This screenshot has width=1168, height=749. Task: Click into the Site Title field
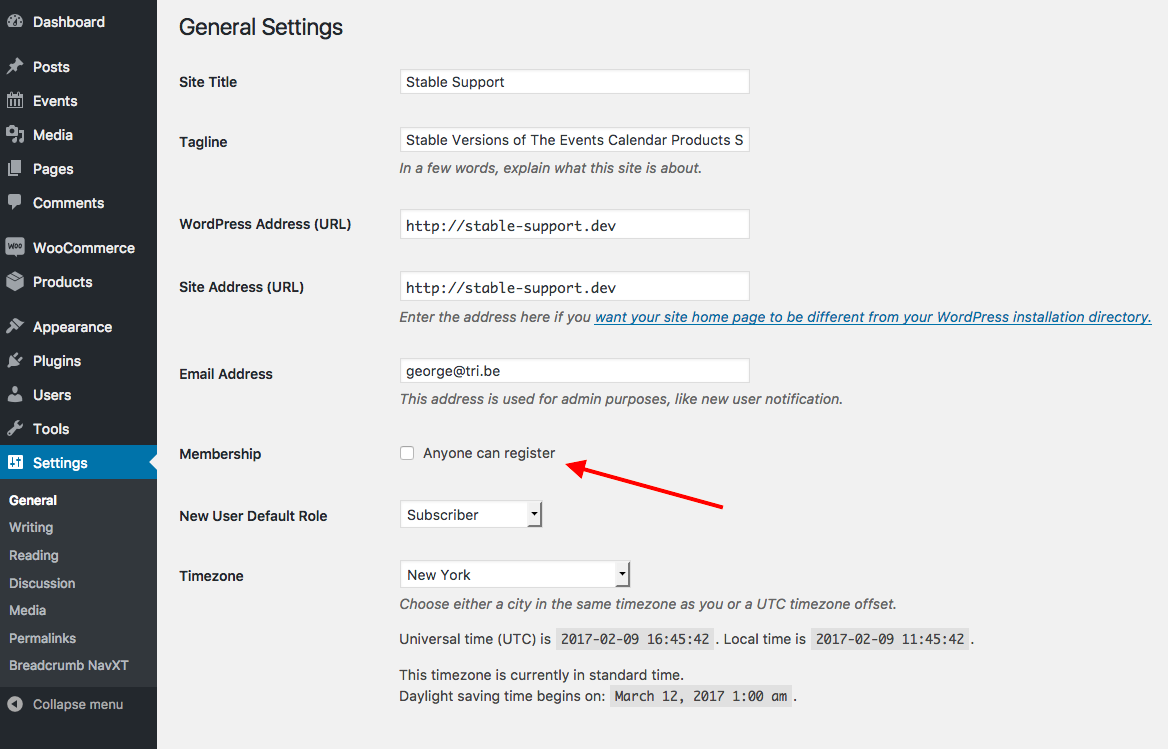(574, 82)
